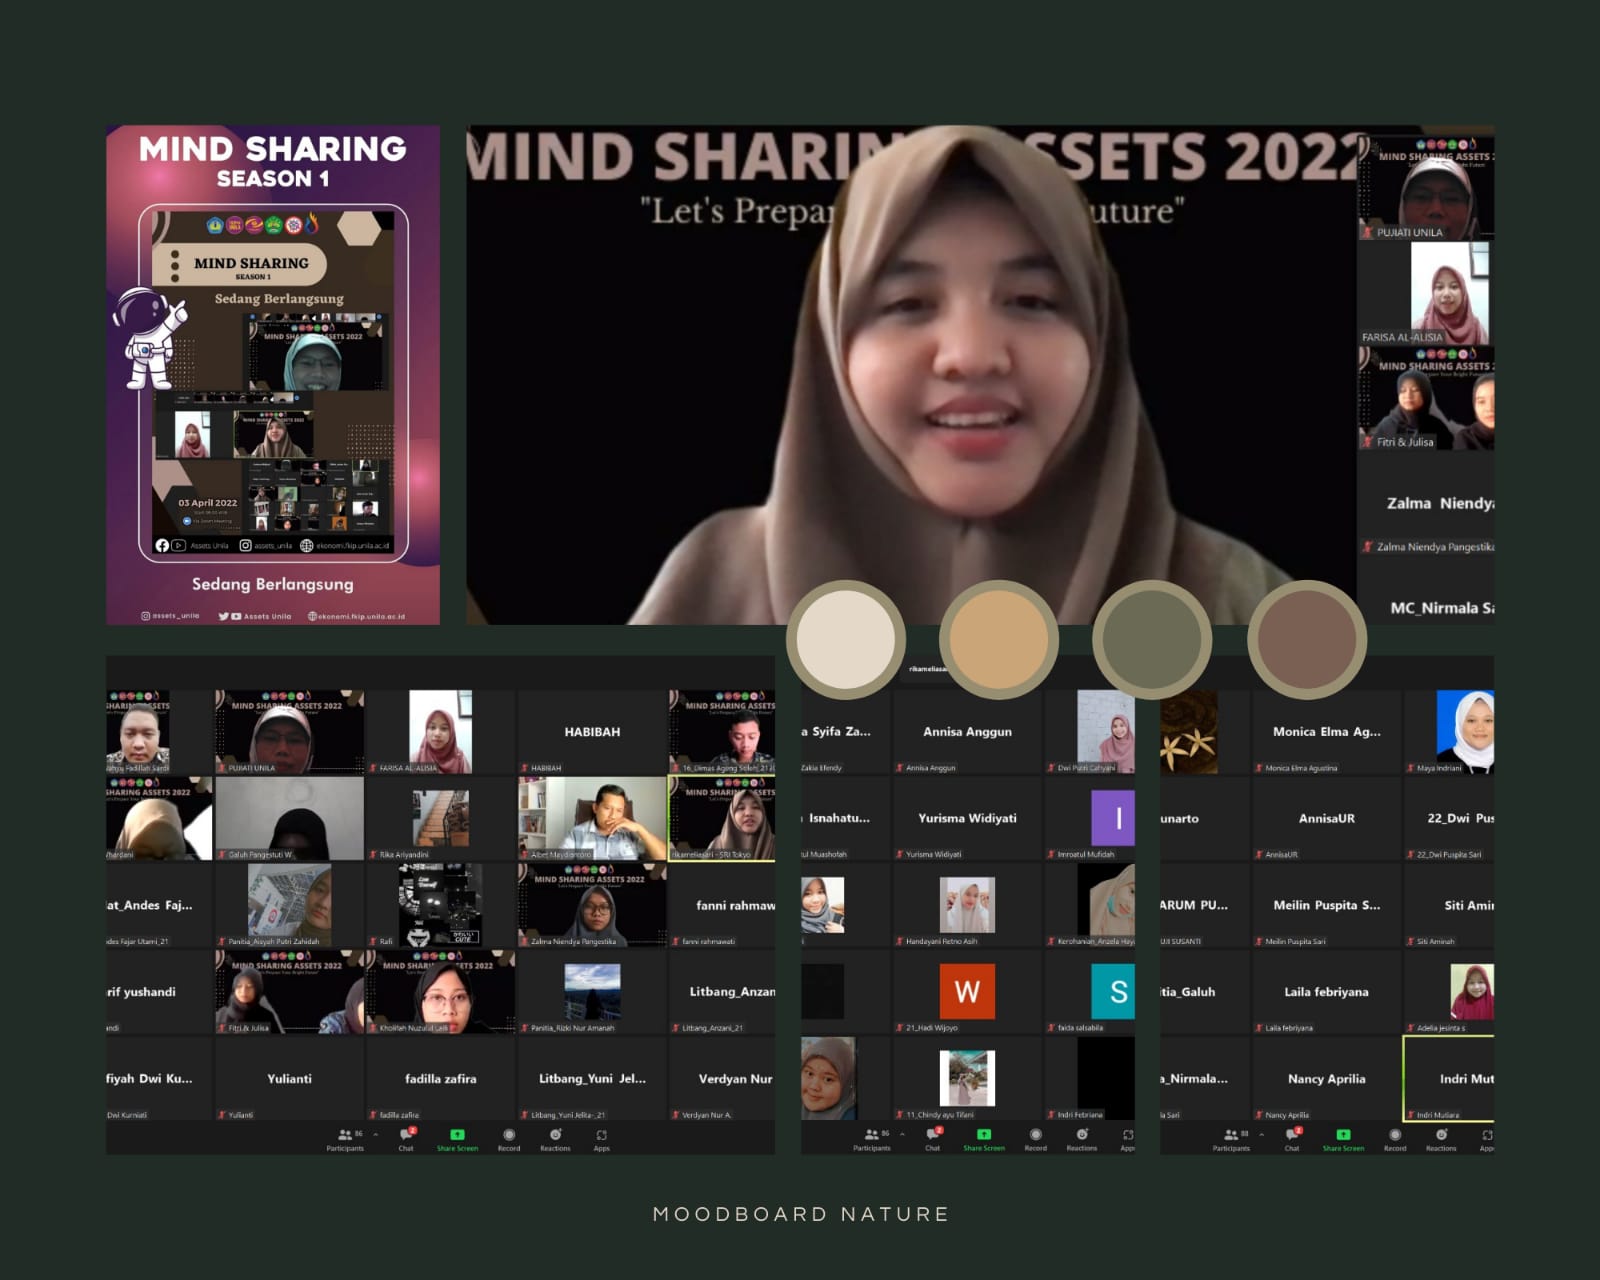
Task: Select the W avatar tile of 21_Hadi Wijoyo
Action: pyautogui.click(x=967, y=992)
